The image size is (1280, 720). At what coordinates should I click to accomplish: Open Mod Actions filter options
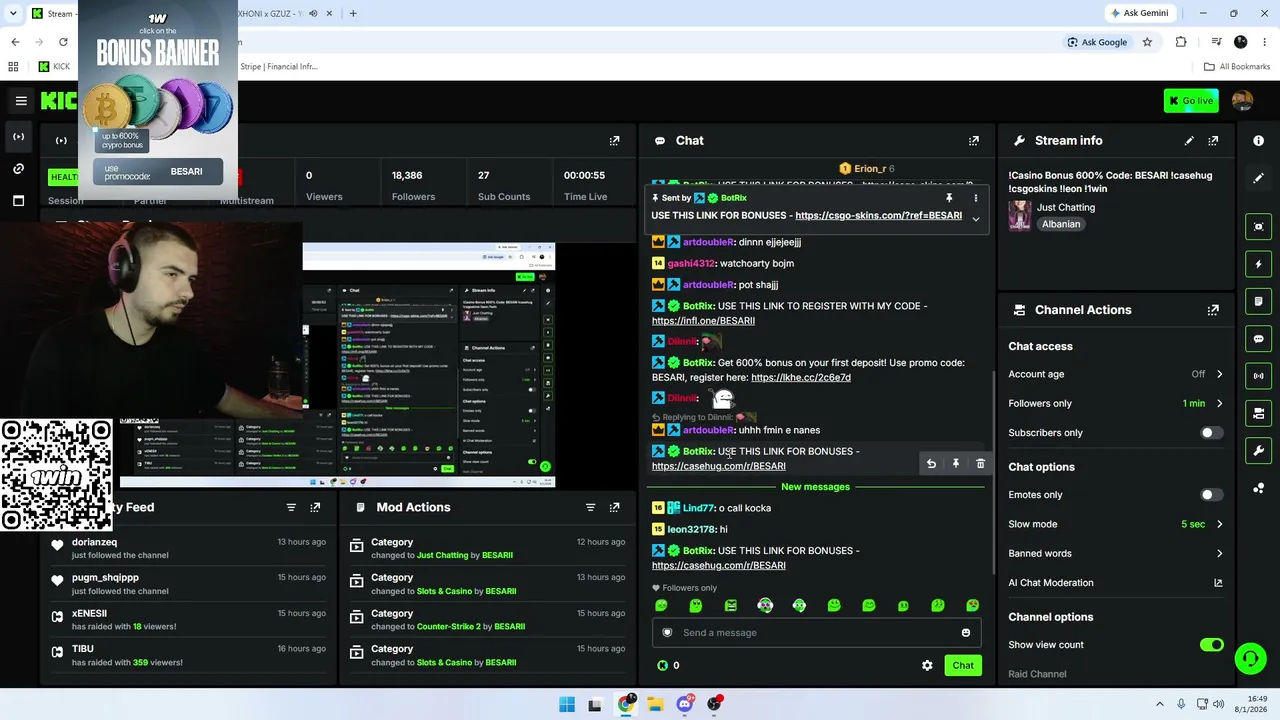pyautogui.click(x=590, y=508)
